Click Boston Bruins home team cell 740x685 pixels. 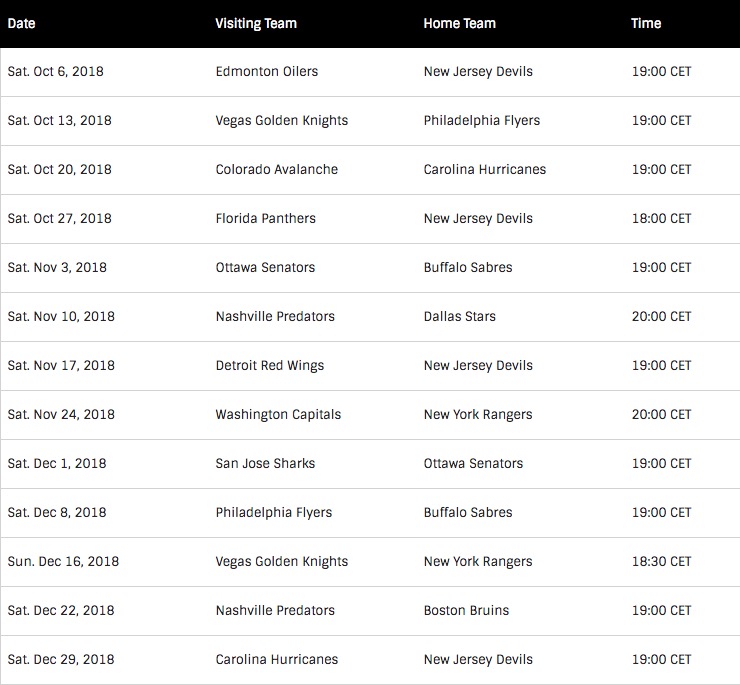pos(466,610)
